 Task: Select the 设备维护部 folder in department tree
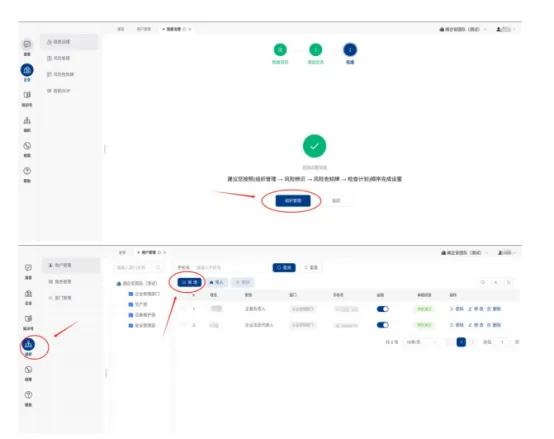pyautogui.click(x=142, y=315)
